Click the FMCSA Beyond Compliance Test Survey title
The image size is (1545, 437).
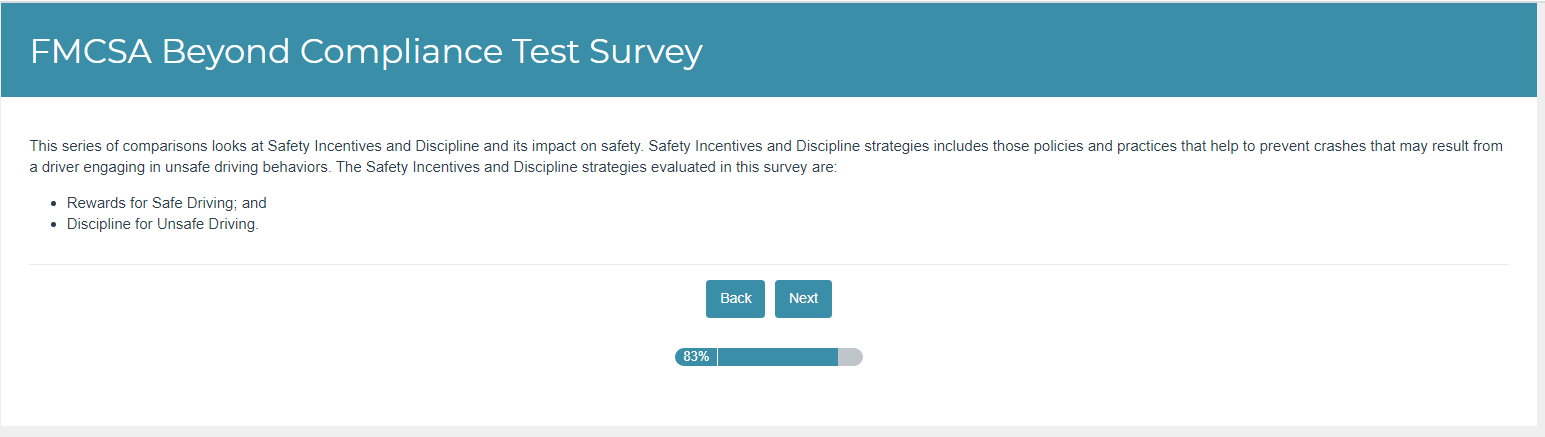pos(366,52)
